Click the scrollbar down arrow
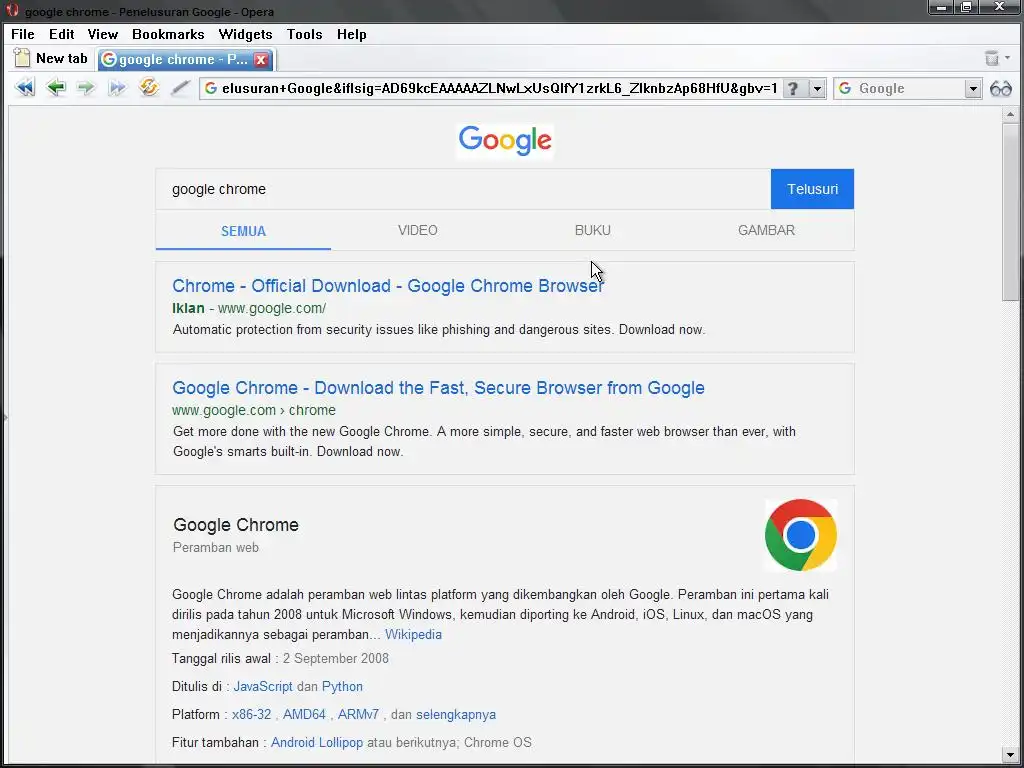The image size is (1024, 768). [1010, 754]
